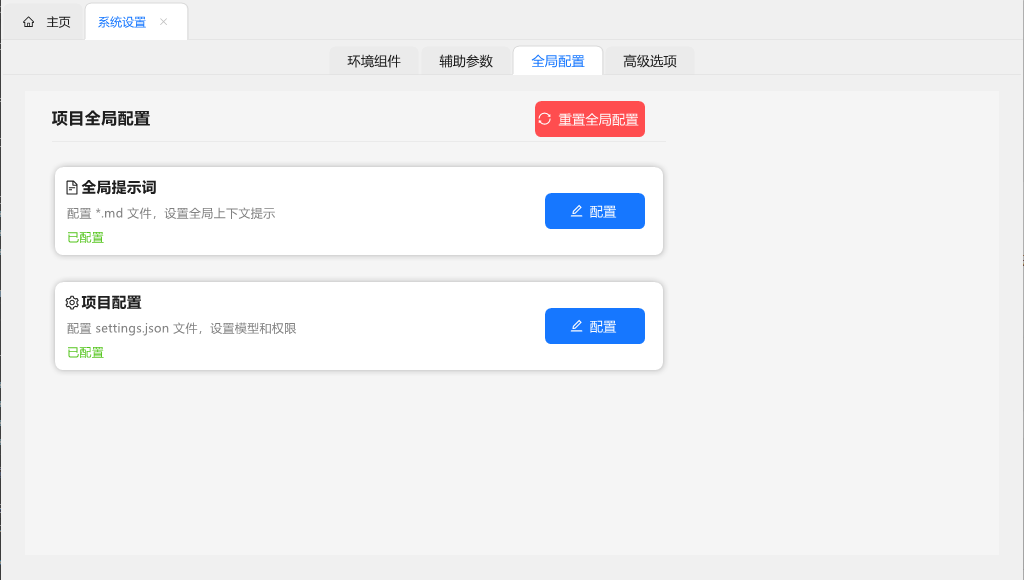Open the 高级选项 tab

click(x=648, y=60)
